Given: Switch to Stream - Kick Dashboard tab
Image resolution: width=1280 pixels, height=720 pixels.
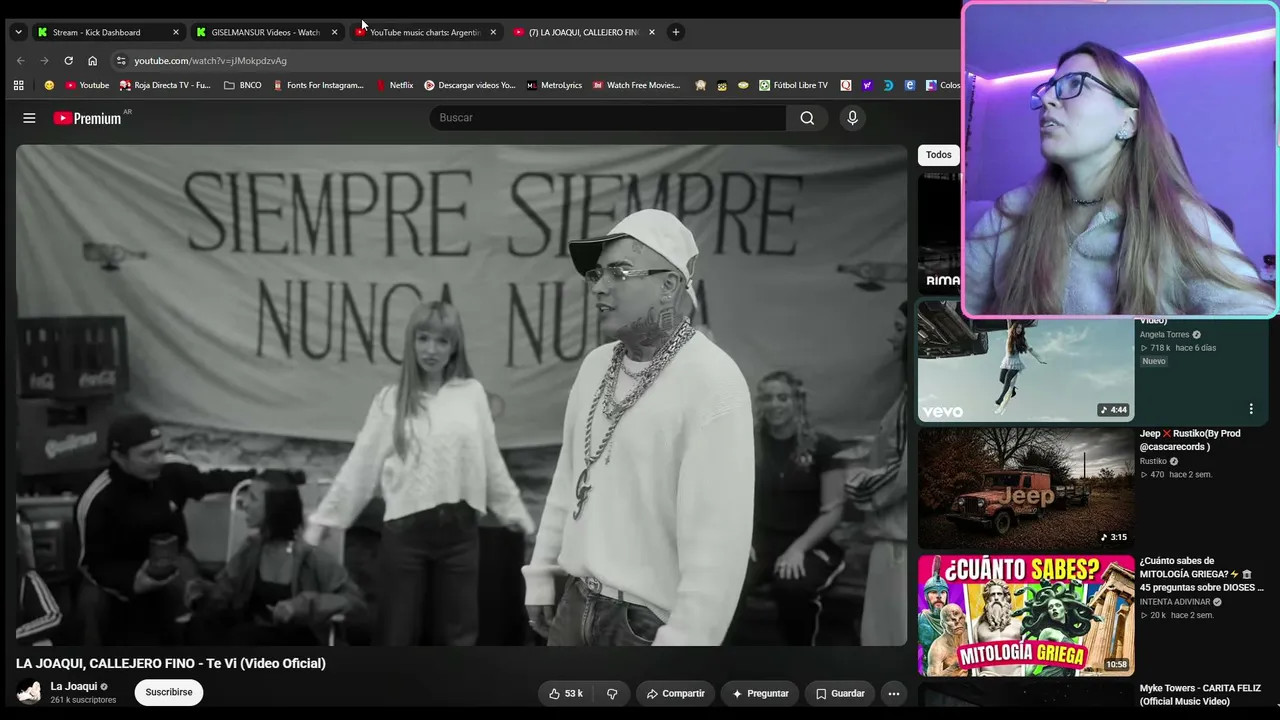Looking at the screenshot, I should click(108, 32).
